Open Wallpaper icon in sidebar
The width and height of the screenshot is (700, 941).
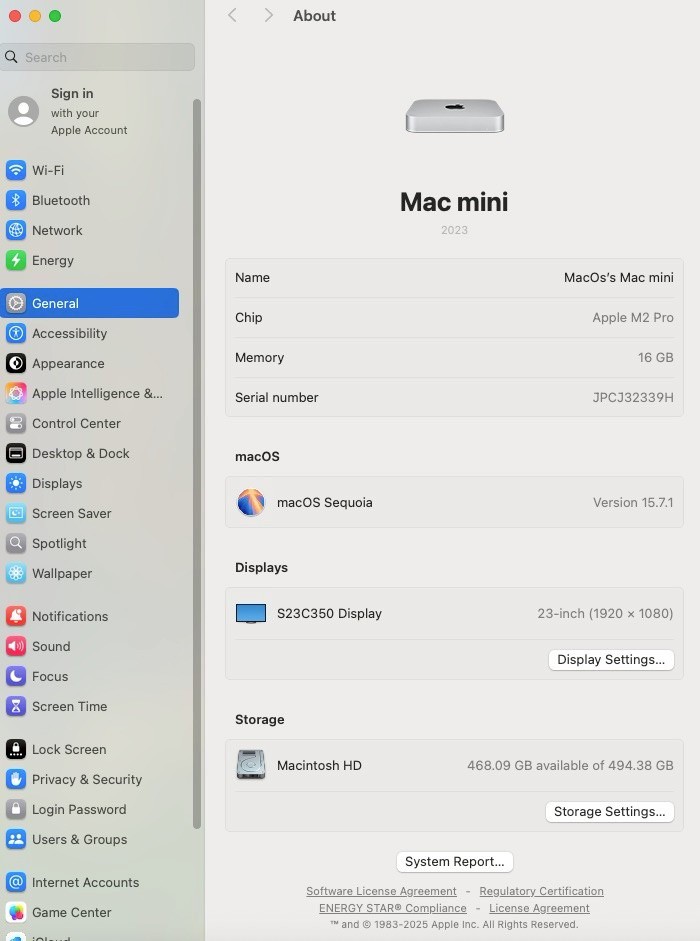(x=16, y=573)
